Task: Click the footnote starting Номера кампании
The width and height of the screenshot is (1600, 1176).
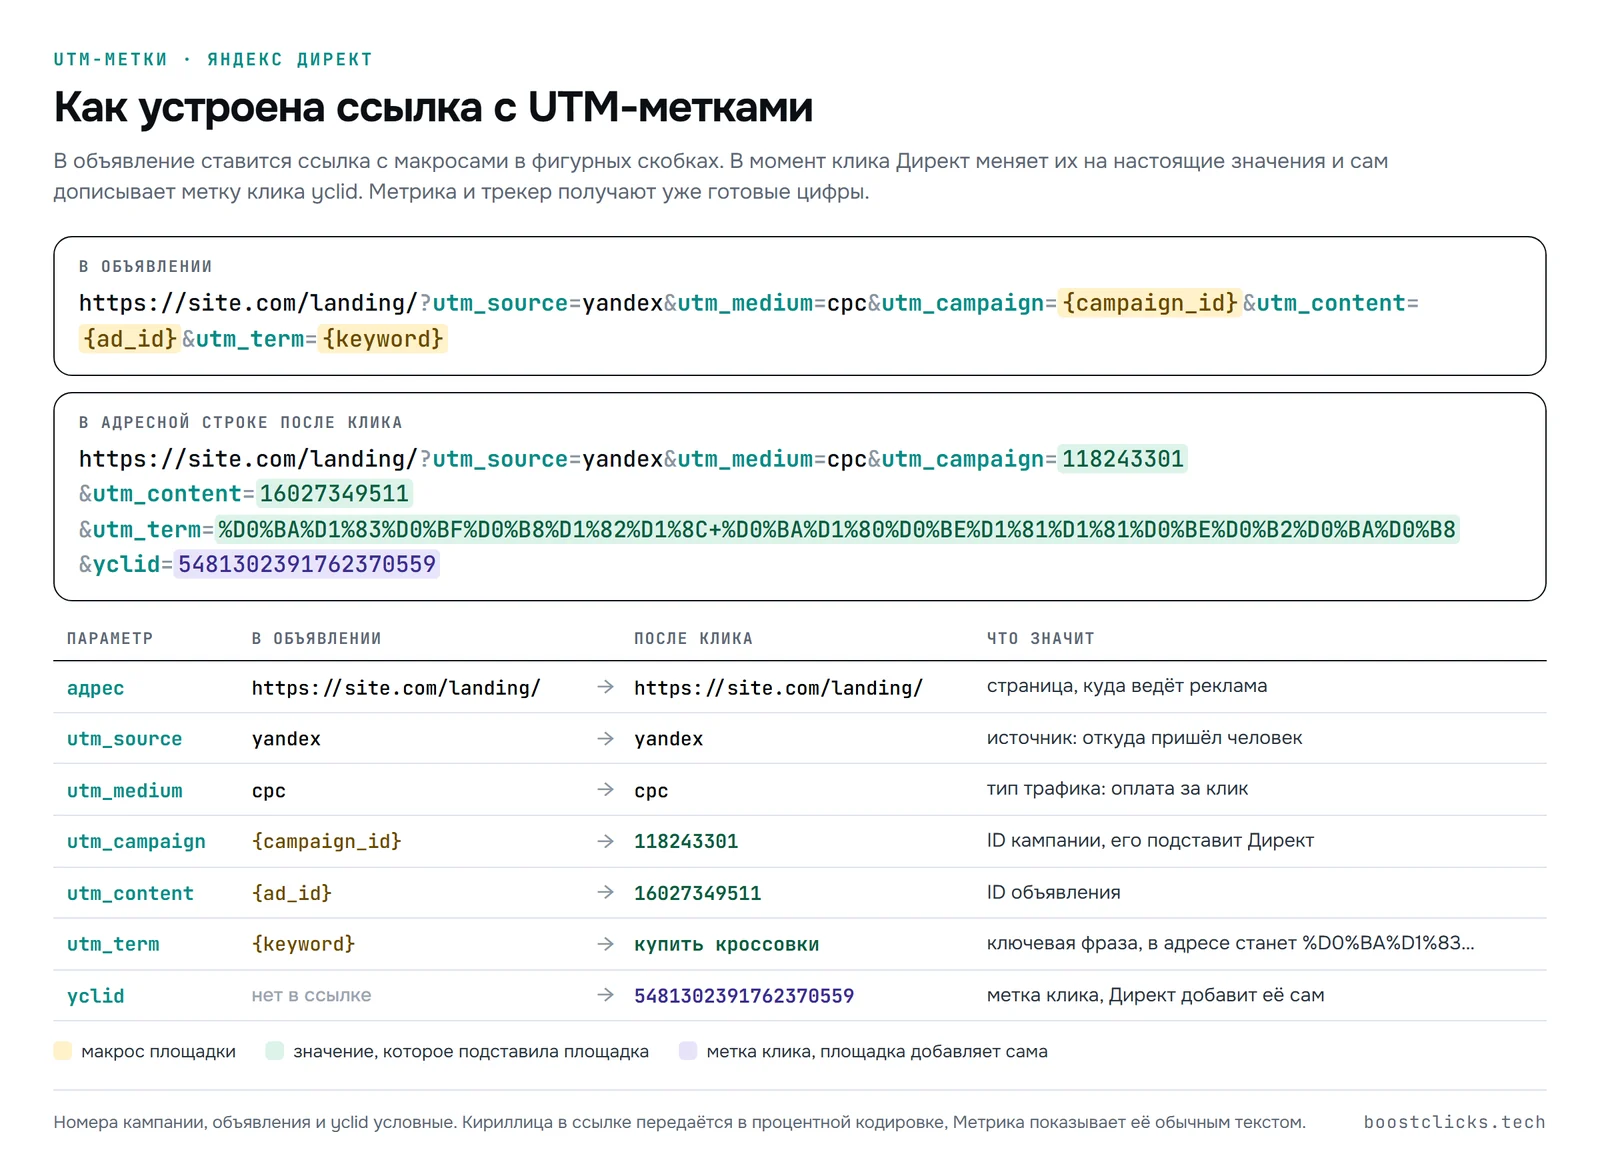Action: [680, 1122]
